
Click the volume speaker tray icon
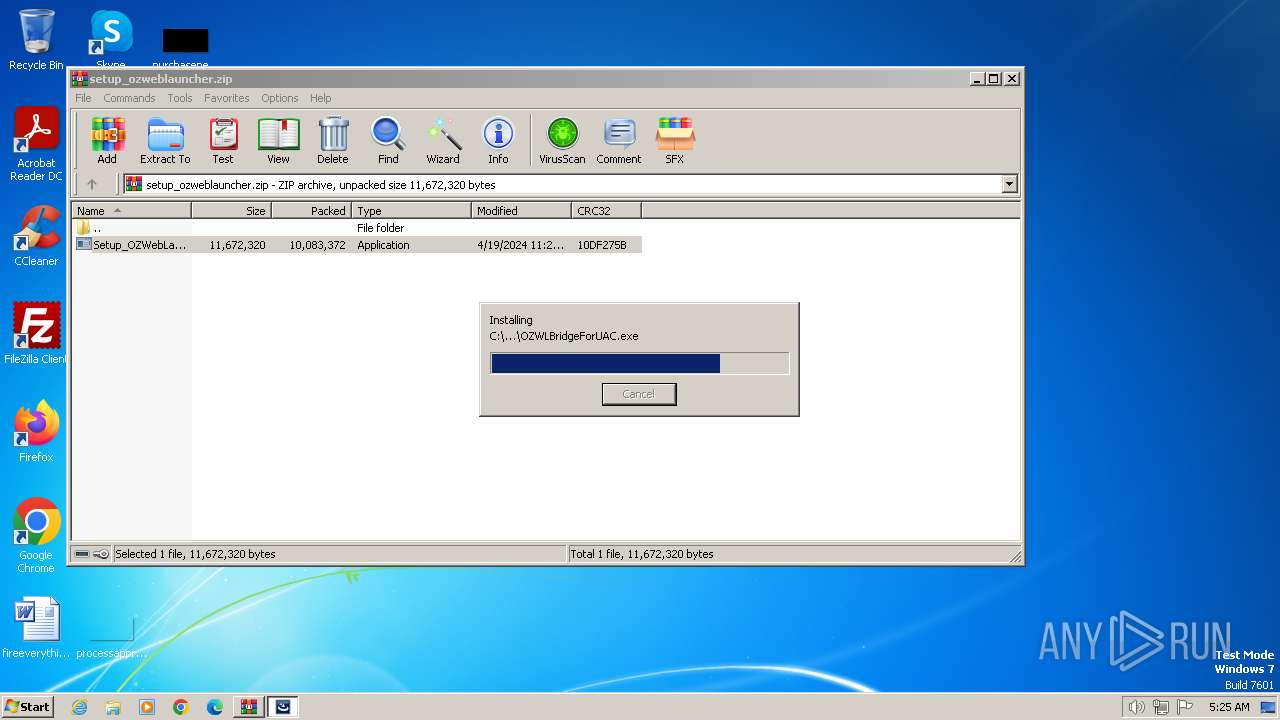click(x=1136, y=707)
